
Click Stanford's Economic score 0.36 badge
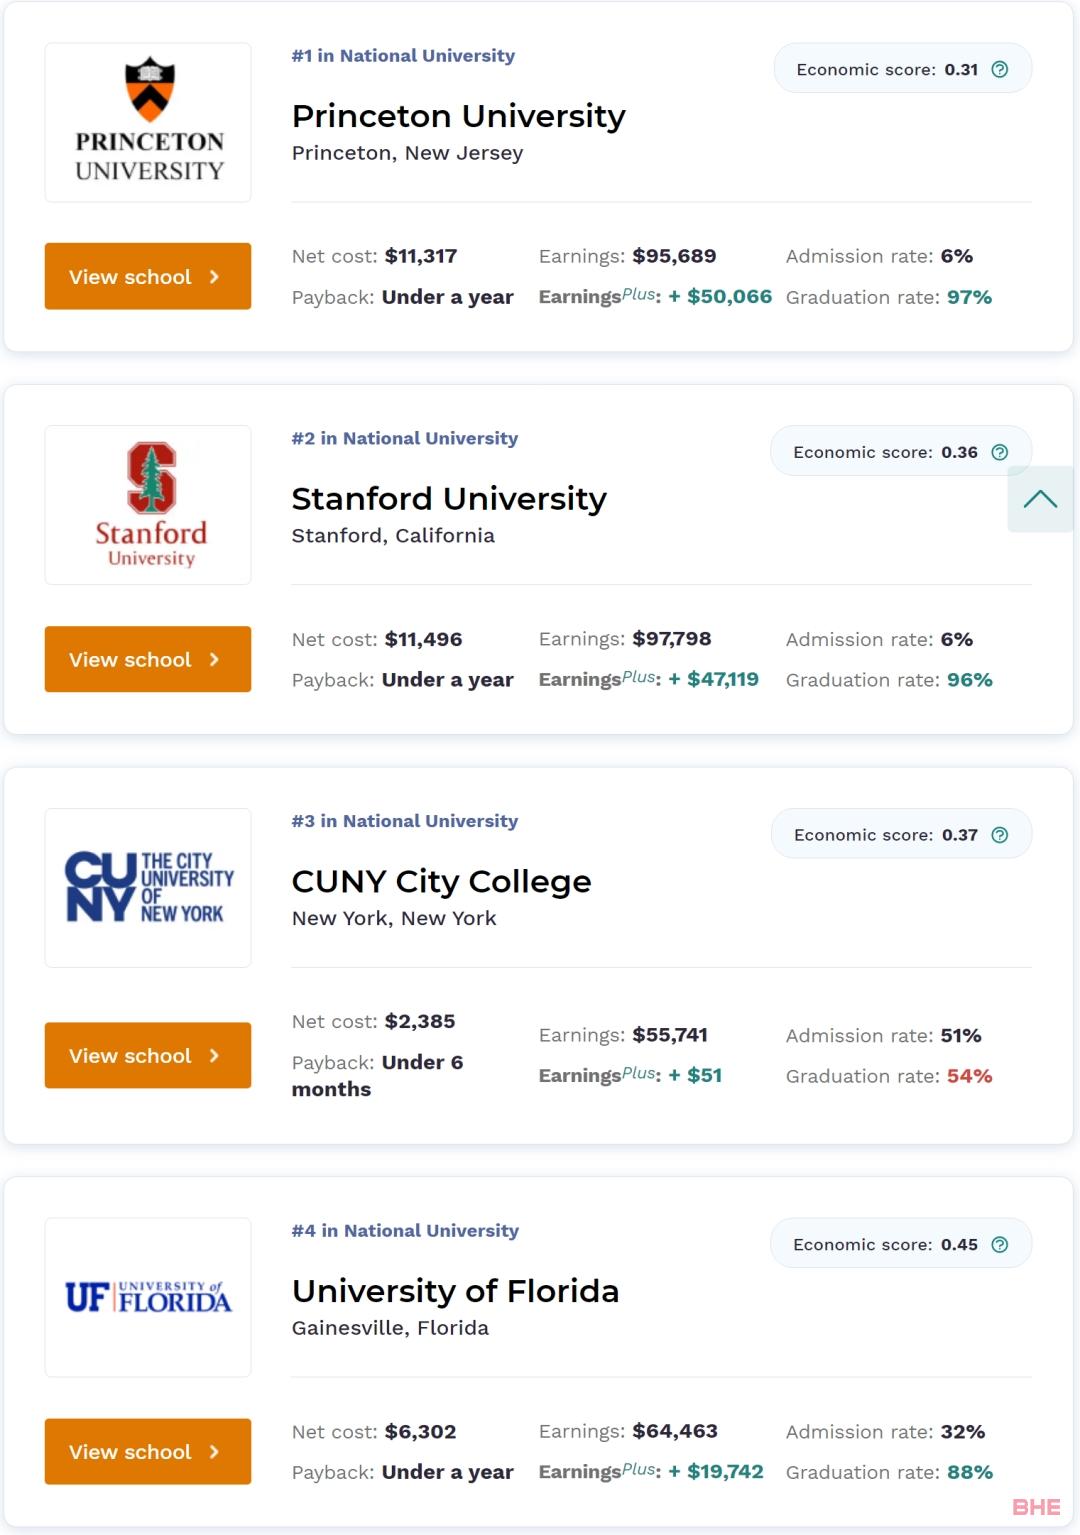tap(900, 452)
